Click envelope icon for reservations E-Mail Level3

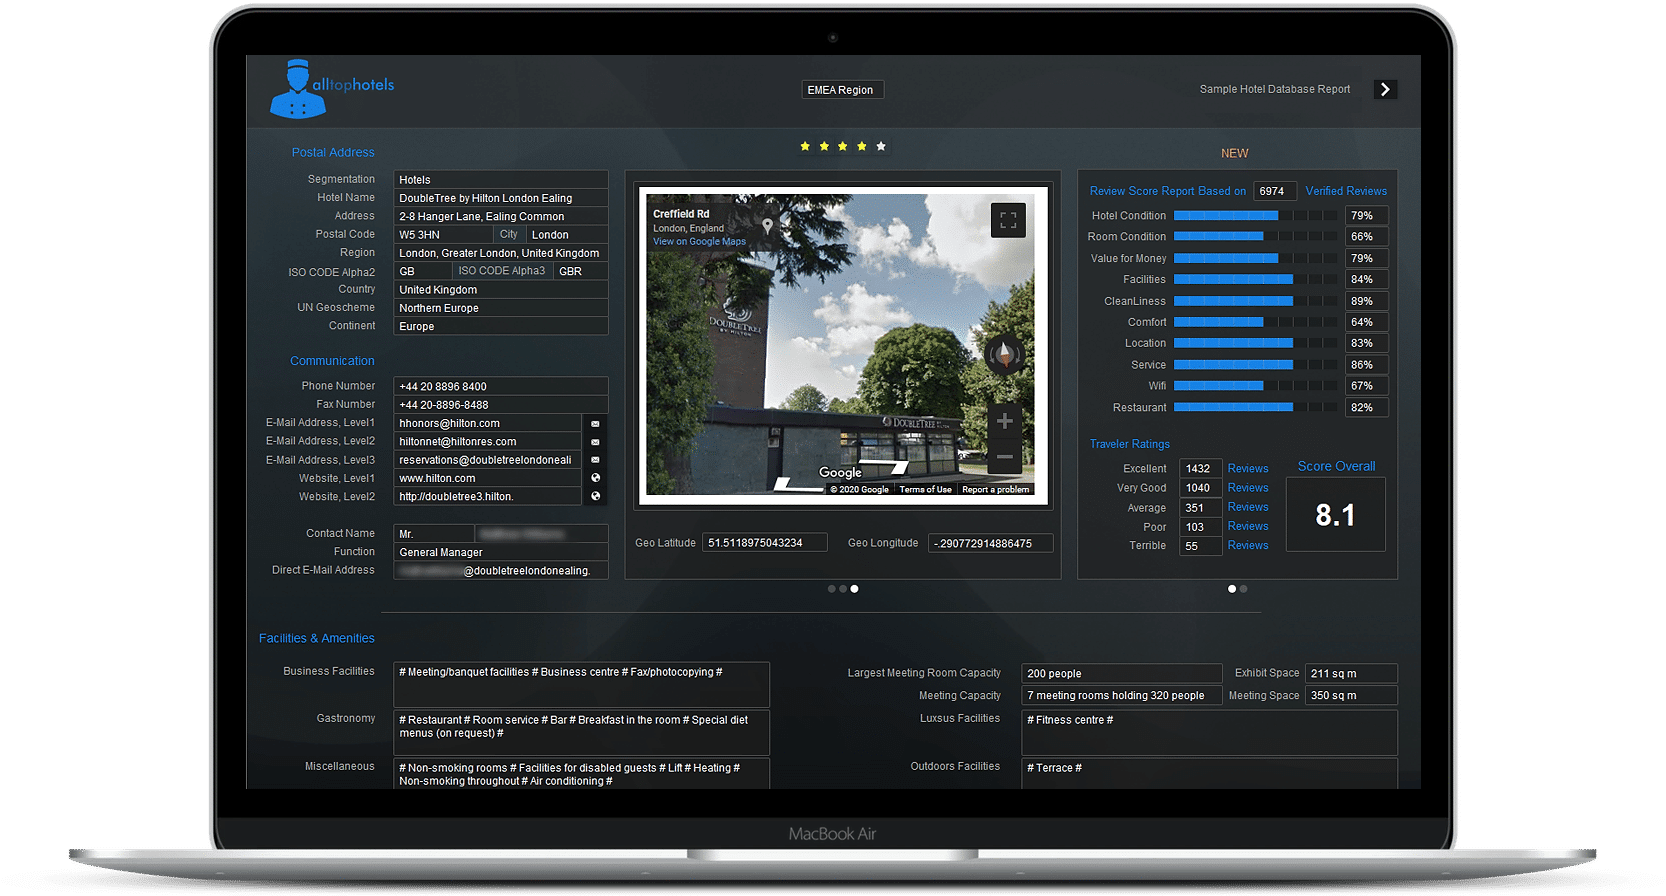tap(595, 460)
